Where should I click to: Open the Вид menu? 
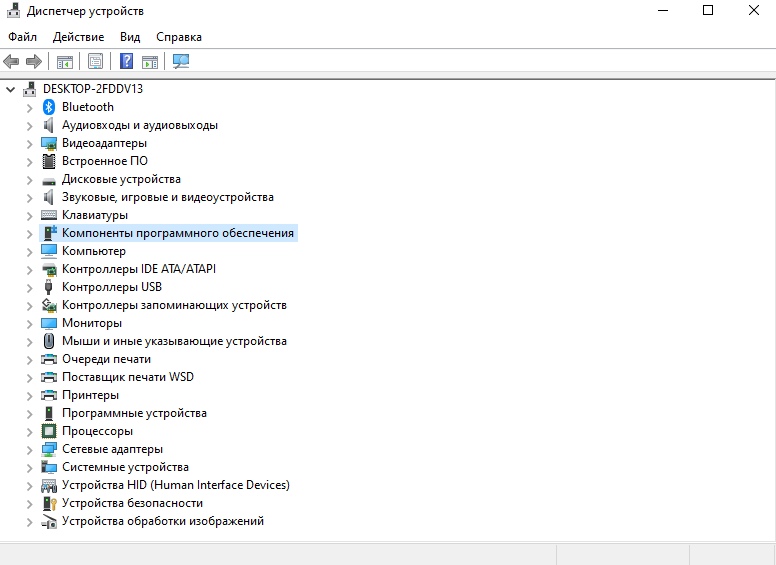[130, 37]
